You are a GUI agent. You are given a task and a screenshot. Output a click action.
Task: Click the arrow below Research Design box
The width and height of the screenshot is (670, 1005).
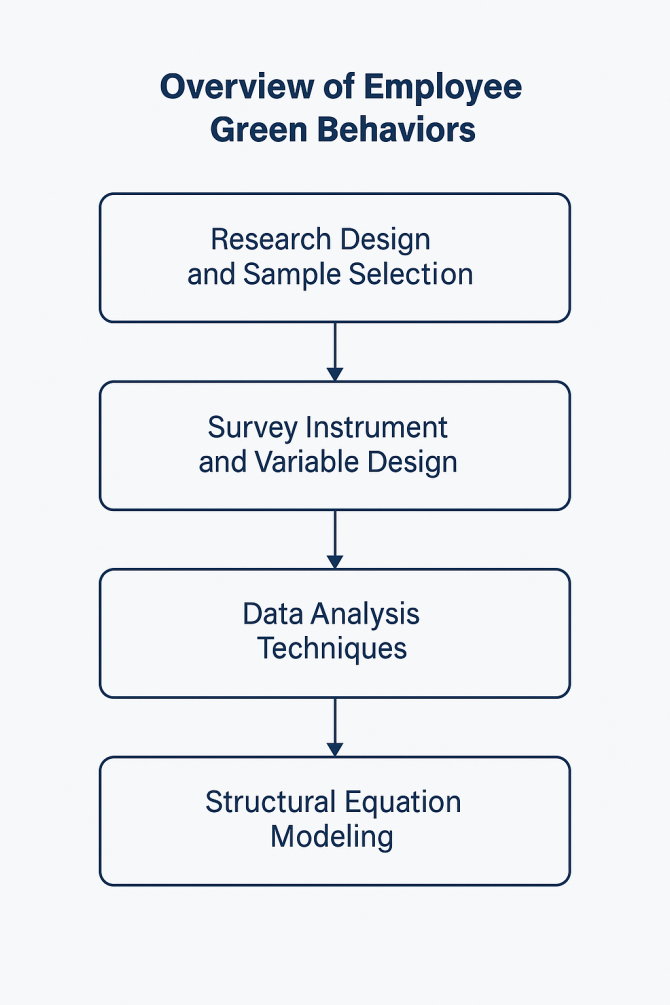pos(335,351)
